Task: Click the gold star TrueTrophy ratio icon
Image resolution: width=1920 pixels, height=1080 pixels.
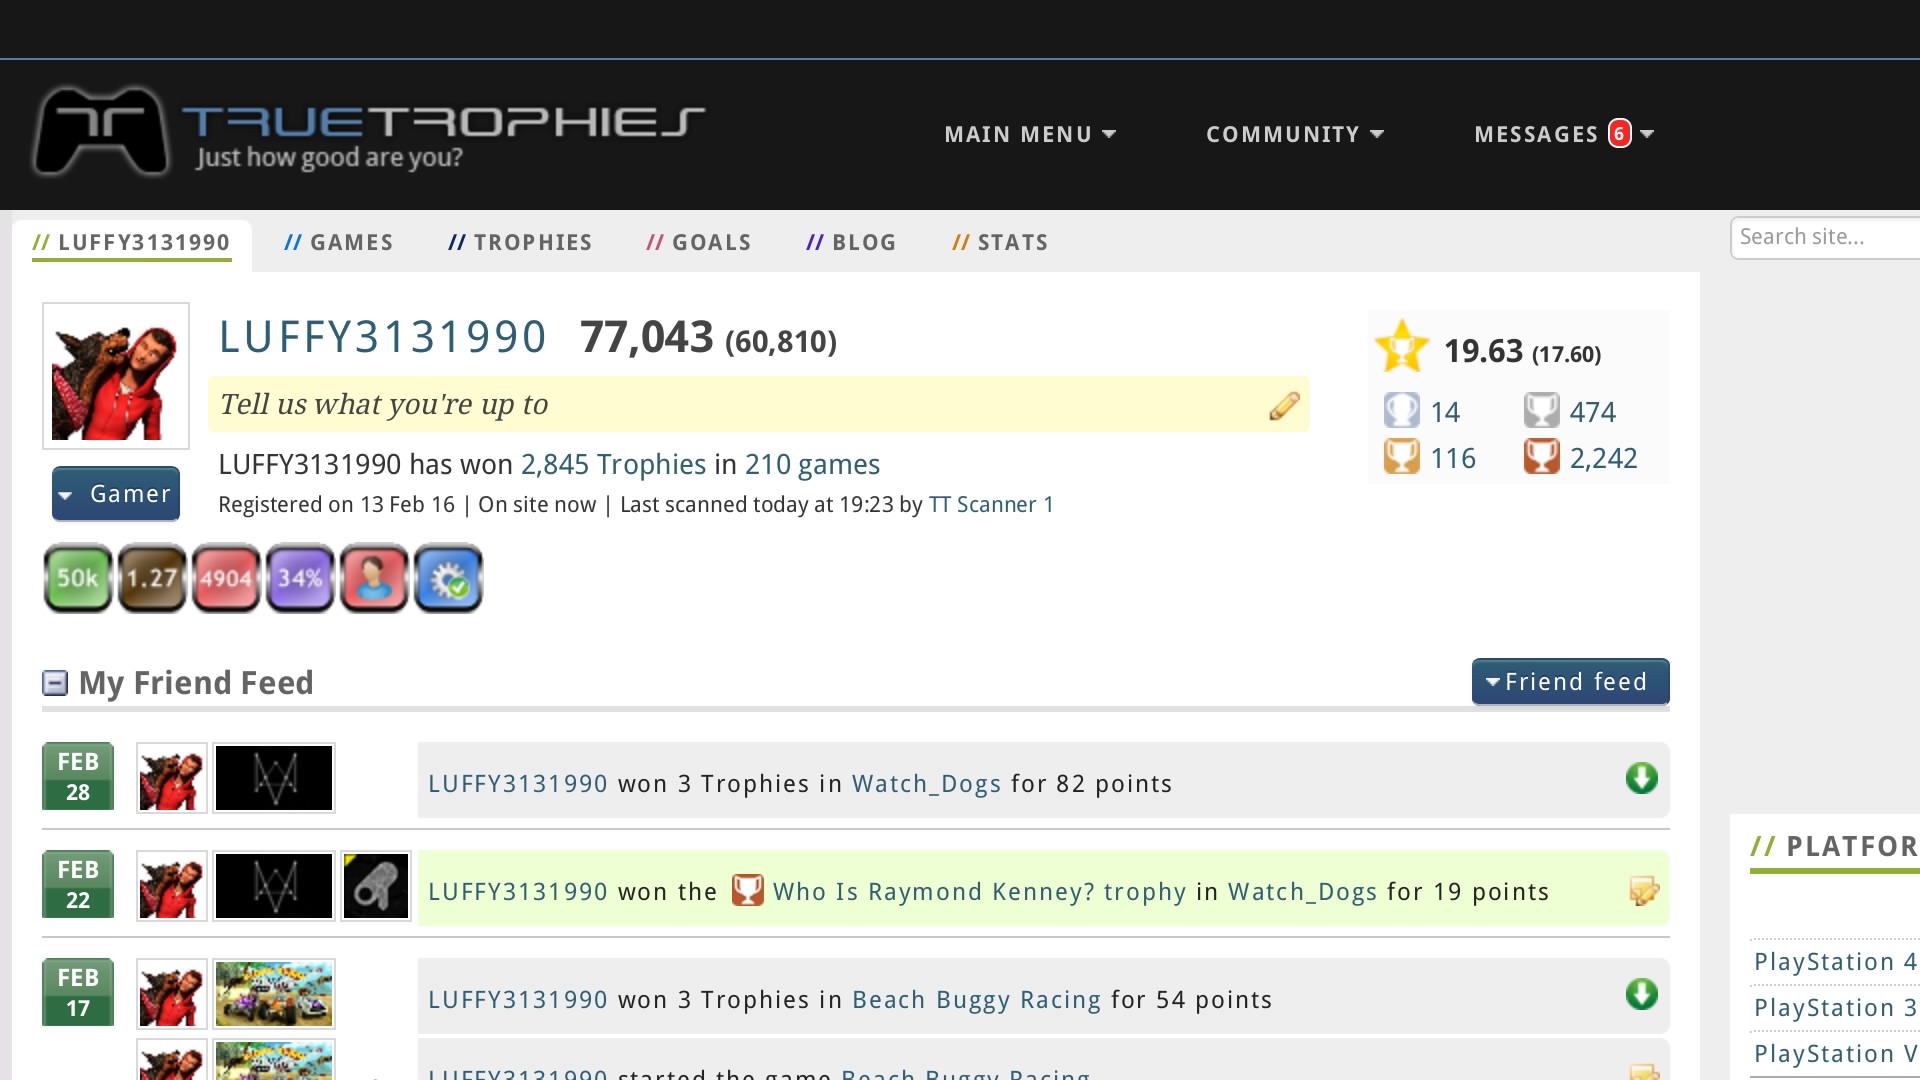Action: click(1402, 347)
